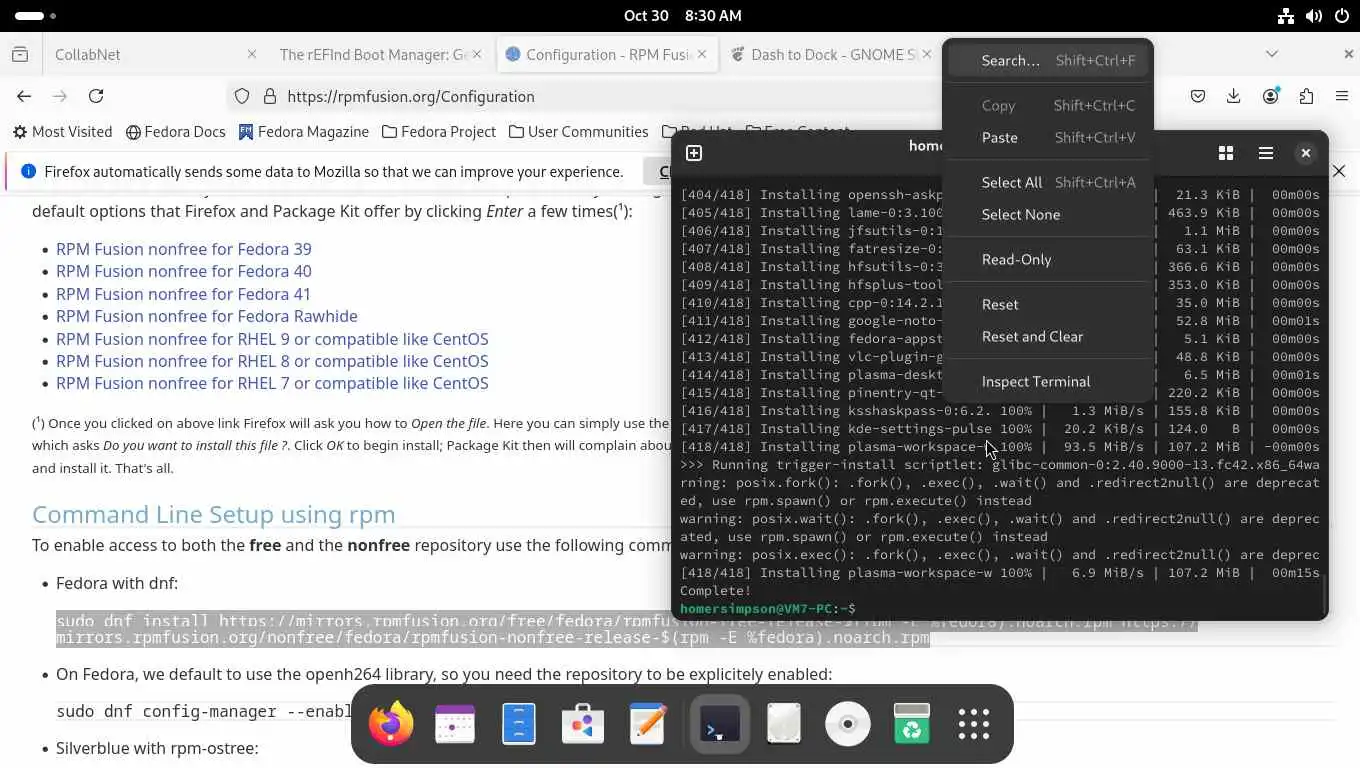
Task: Switch to Dash to Dock tab
Action: tap(834, 55)
